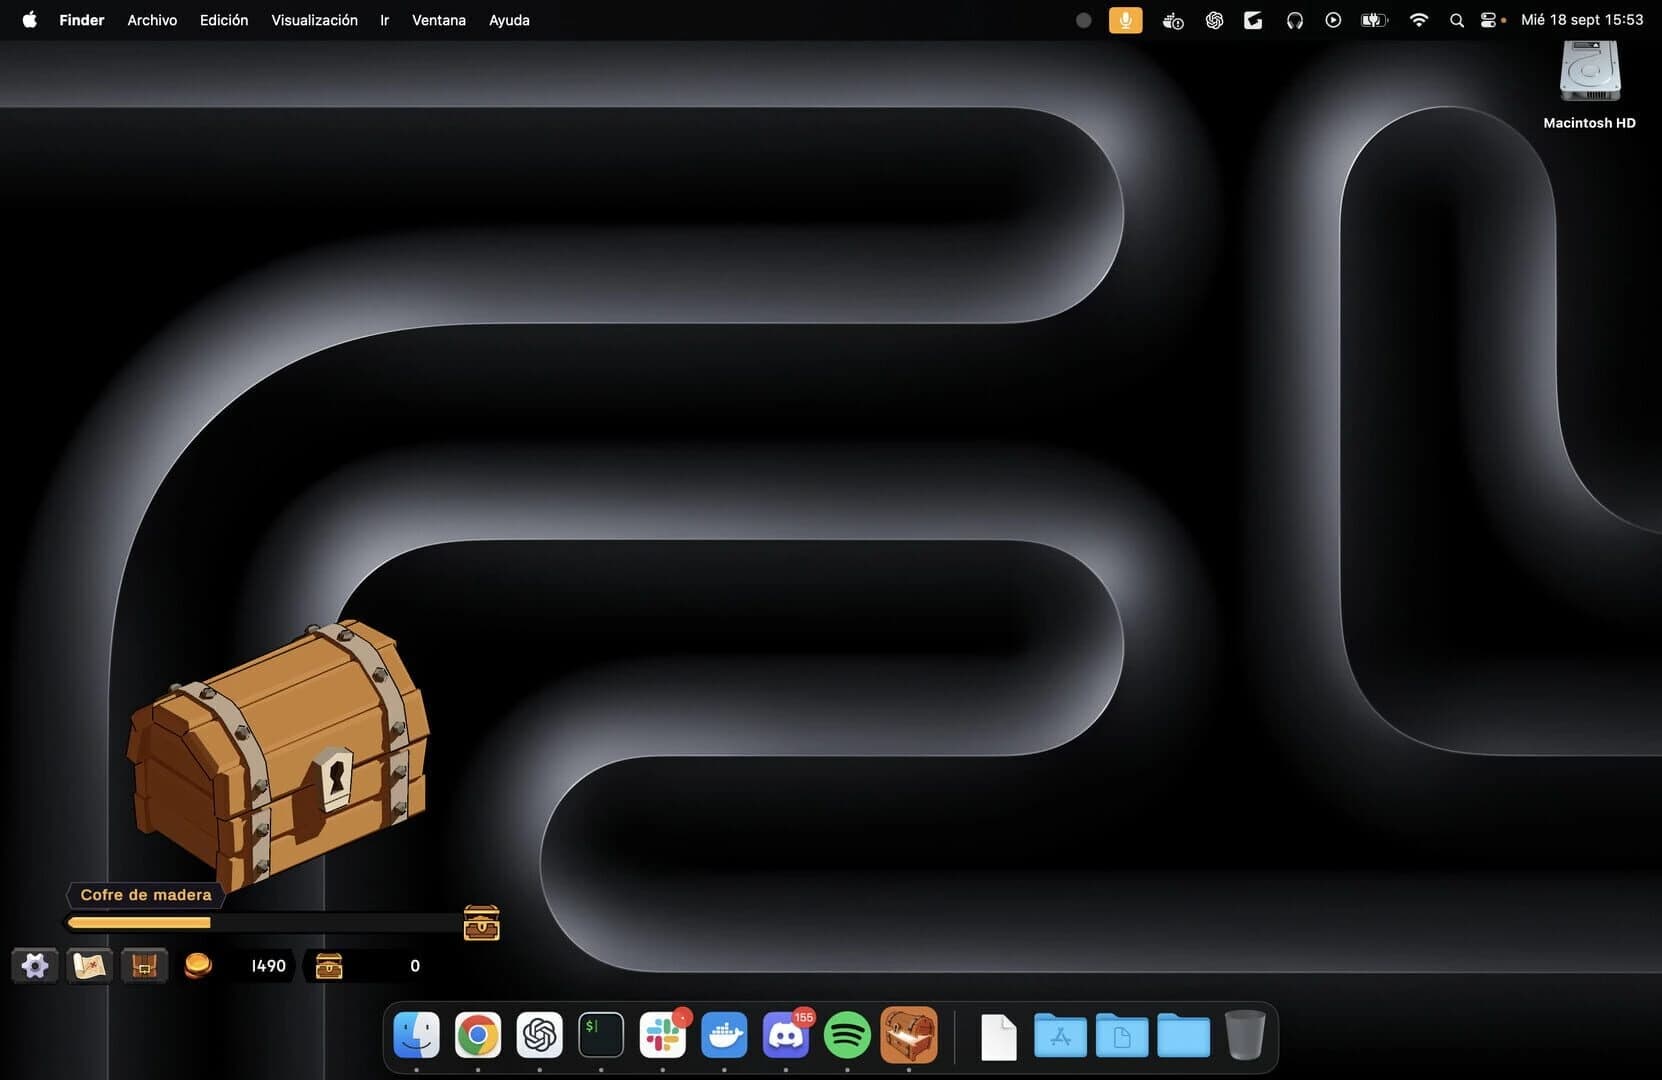Launch the treasure chest app from Dock
This screenshot has height=1080, width=1662.
[908, 1035]
